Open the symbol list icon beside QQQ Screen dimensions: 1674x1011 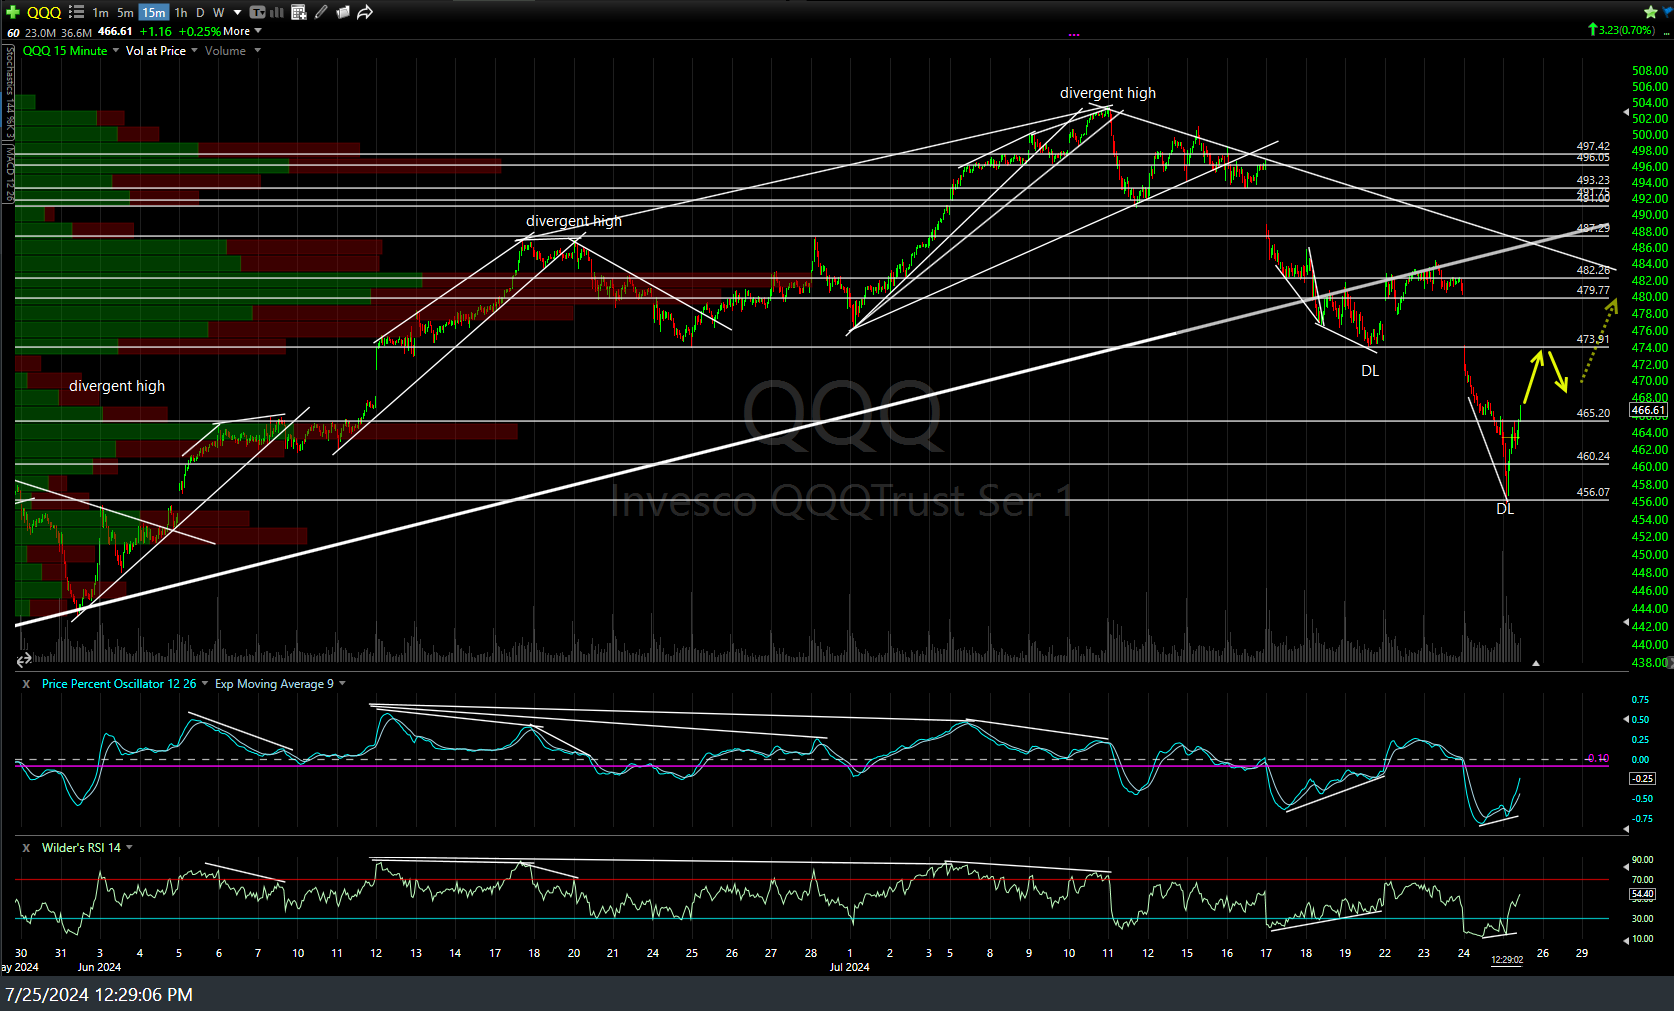coord(76,12)
